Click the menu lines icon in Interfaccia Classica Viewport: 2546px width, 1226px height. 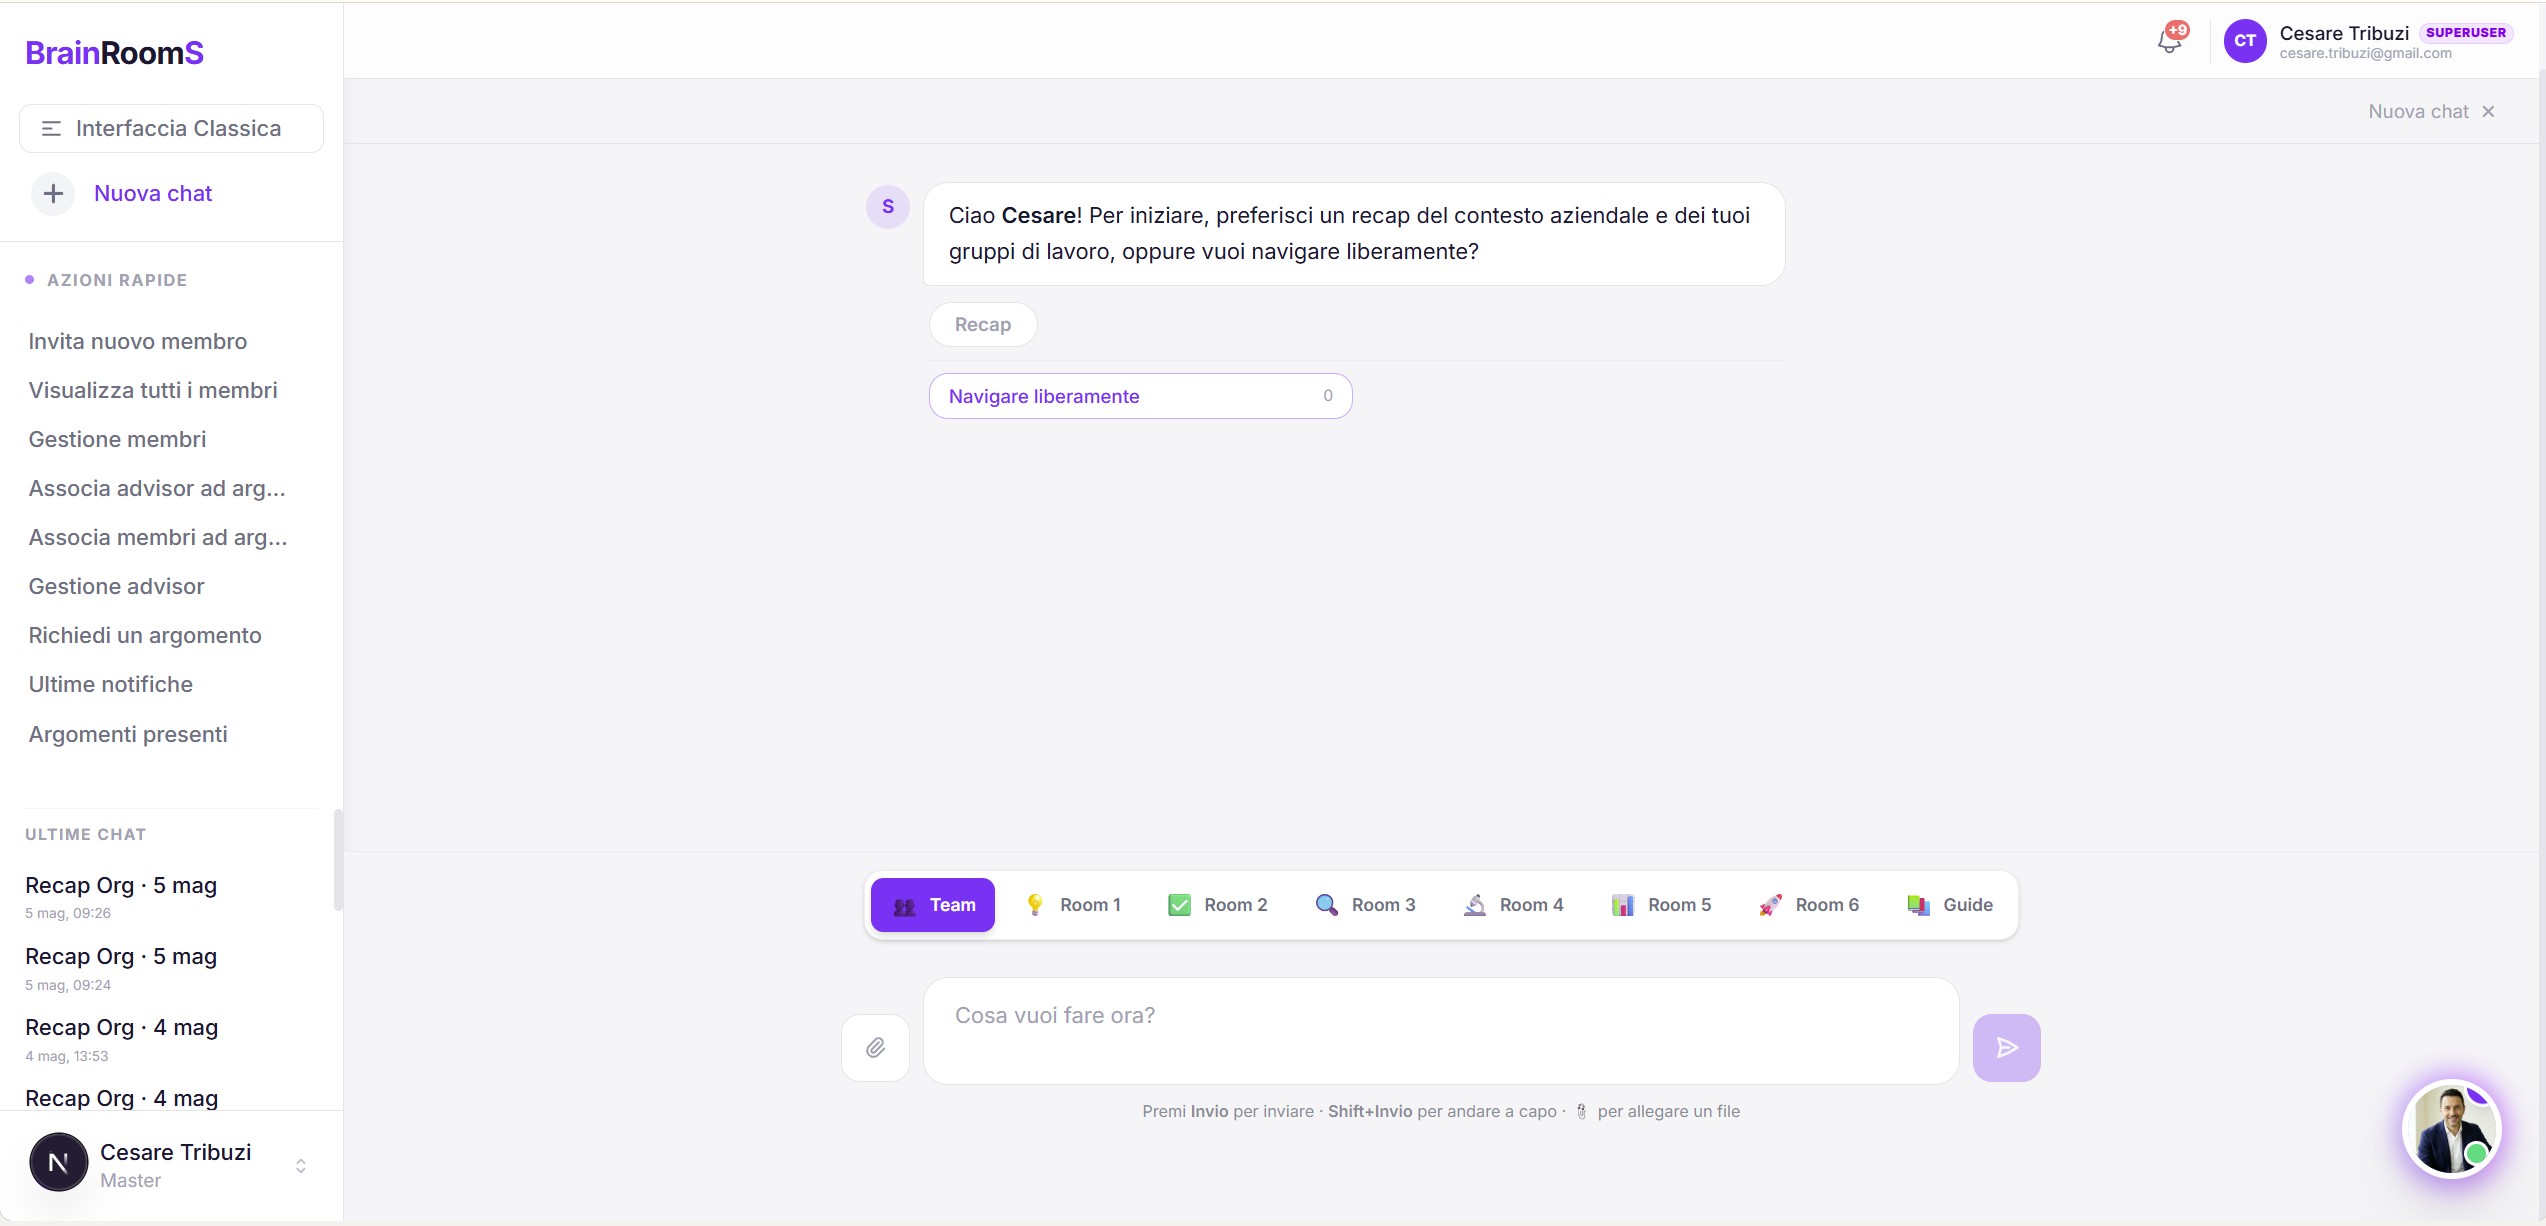click(x=51, y=128)
